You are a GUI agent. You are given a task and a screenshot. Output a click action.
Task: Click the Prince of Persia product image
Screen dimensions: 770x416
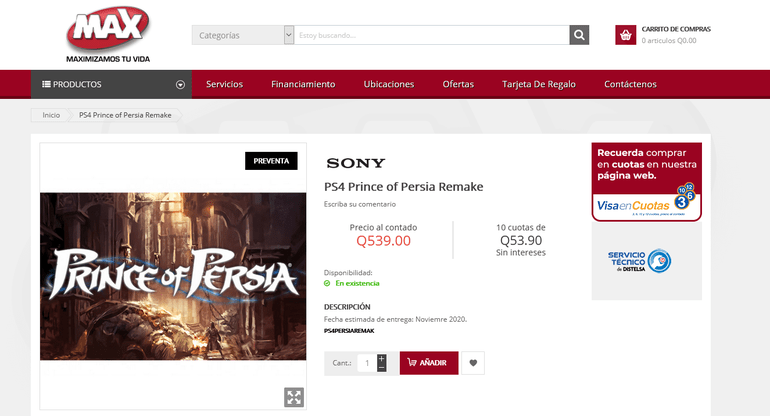[x=173, y=275]
